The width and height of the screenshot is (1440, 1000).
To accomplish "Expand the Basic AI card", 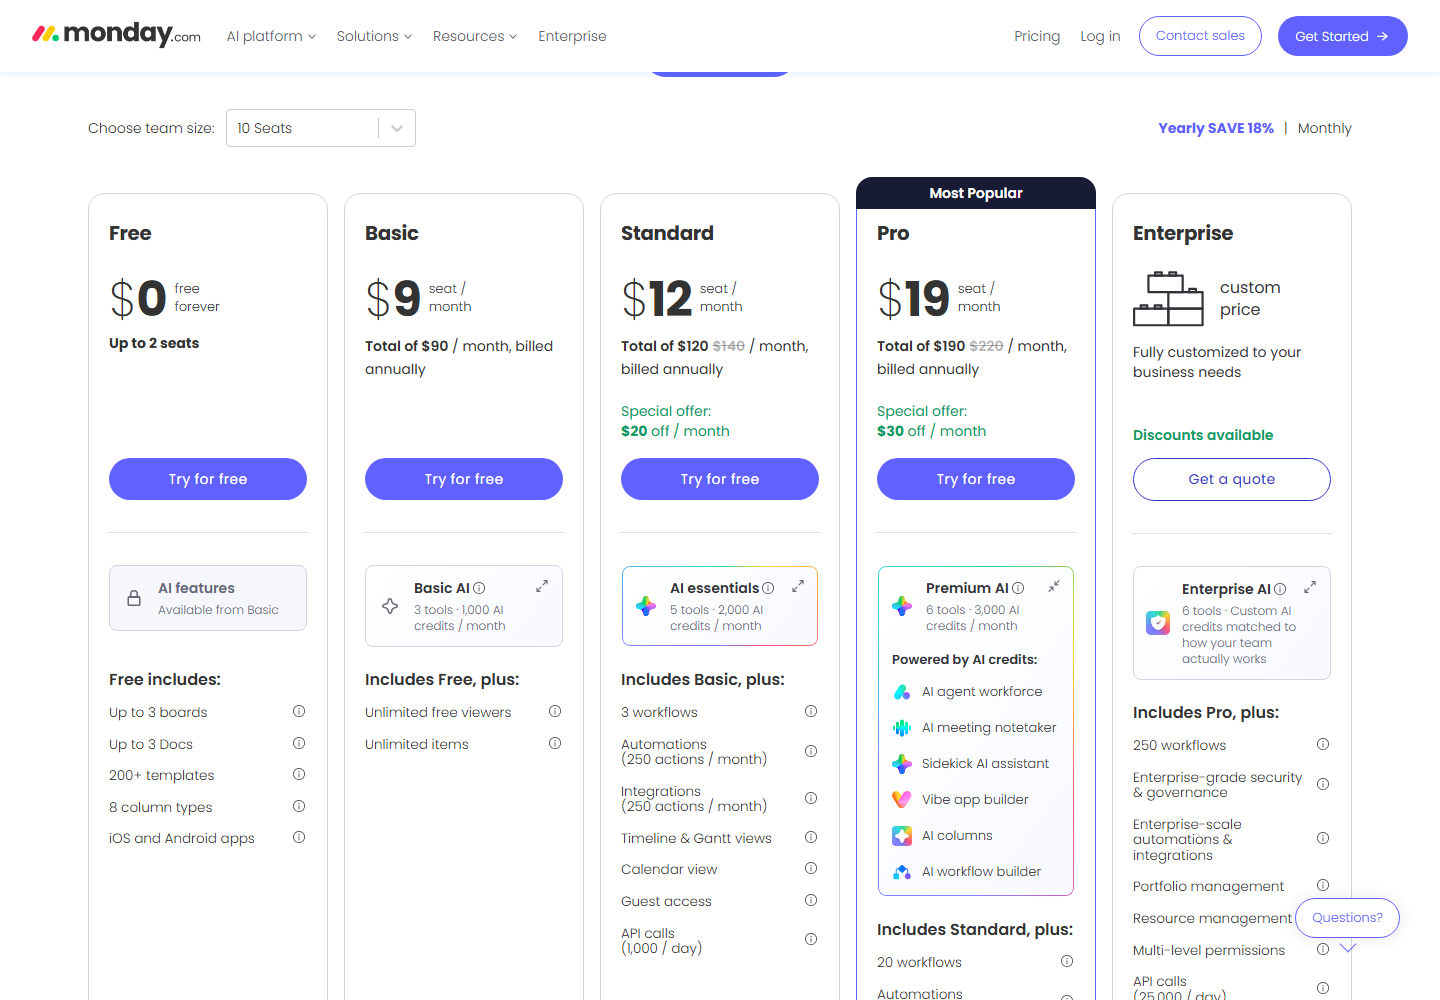I will (542, 586).
